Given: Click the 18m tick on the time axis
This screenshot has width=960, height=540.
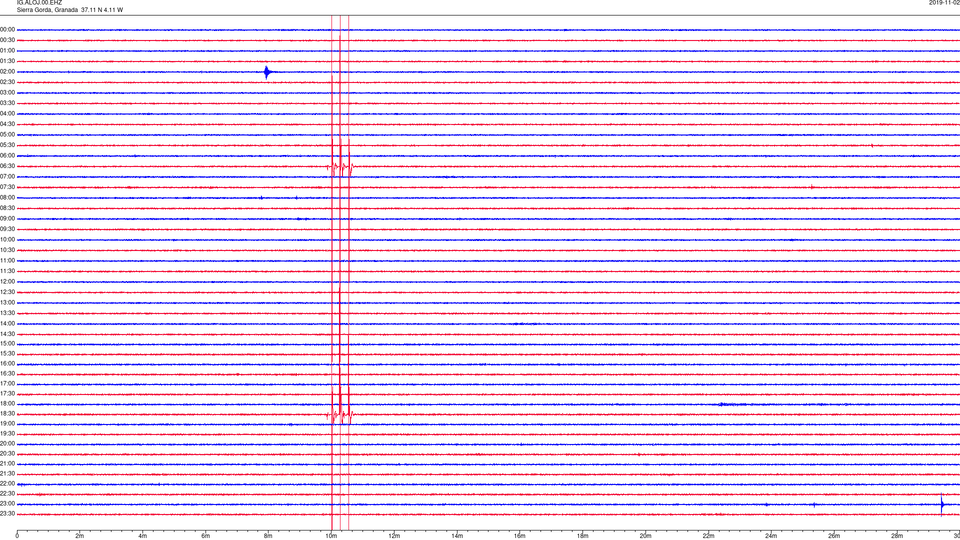Looking at the screenshot, I should click(x=583, y=536).
